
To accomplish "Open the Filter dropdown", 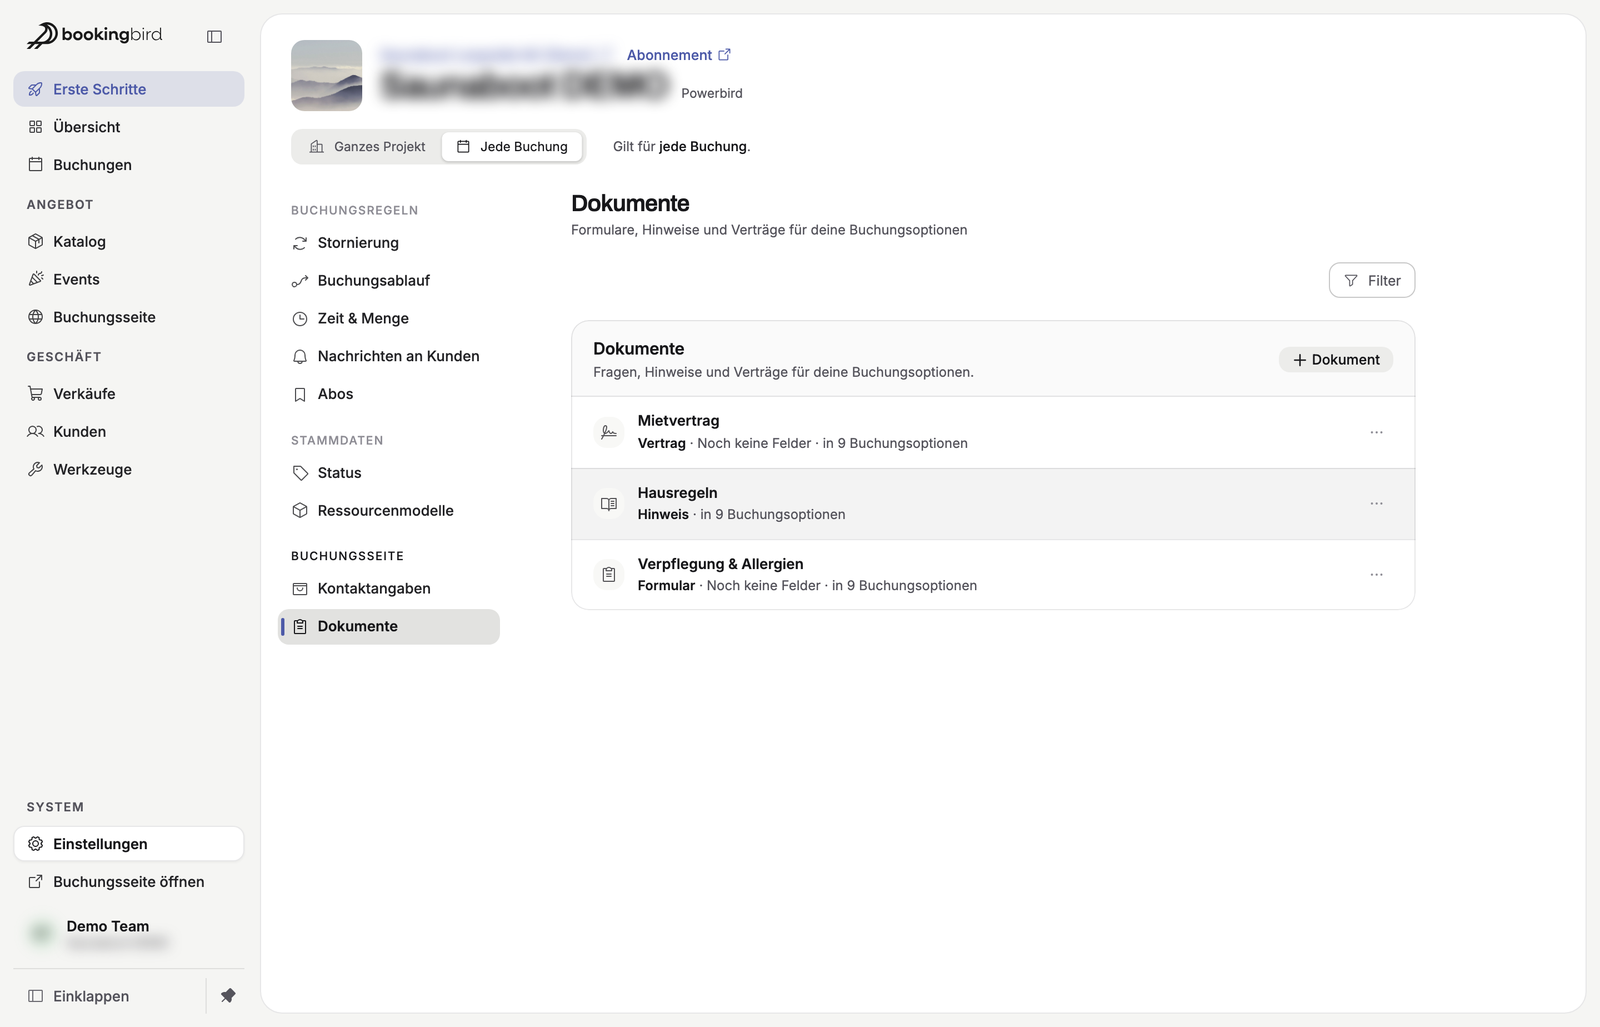I will (x=1372, y=280).
